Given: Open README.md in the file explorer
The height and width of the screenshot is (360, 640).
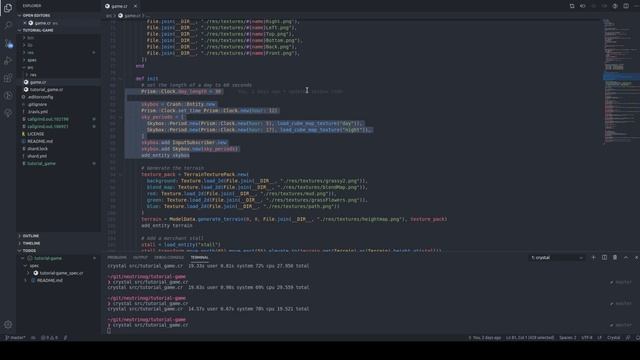Looking at the screenshot, I should coord(40,141).
